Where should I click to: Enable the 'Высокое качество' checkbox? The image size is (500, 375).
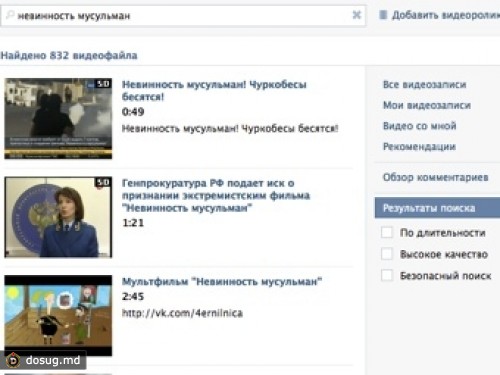pos(387,254)
